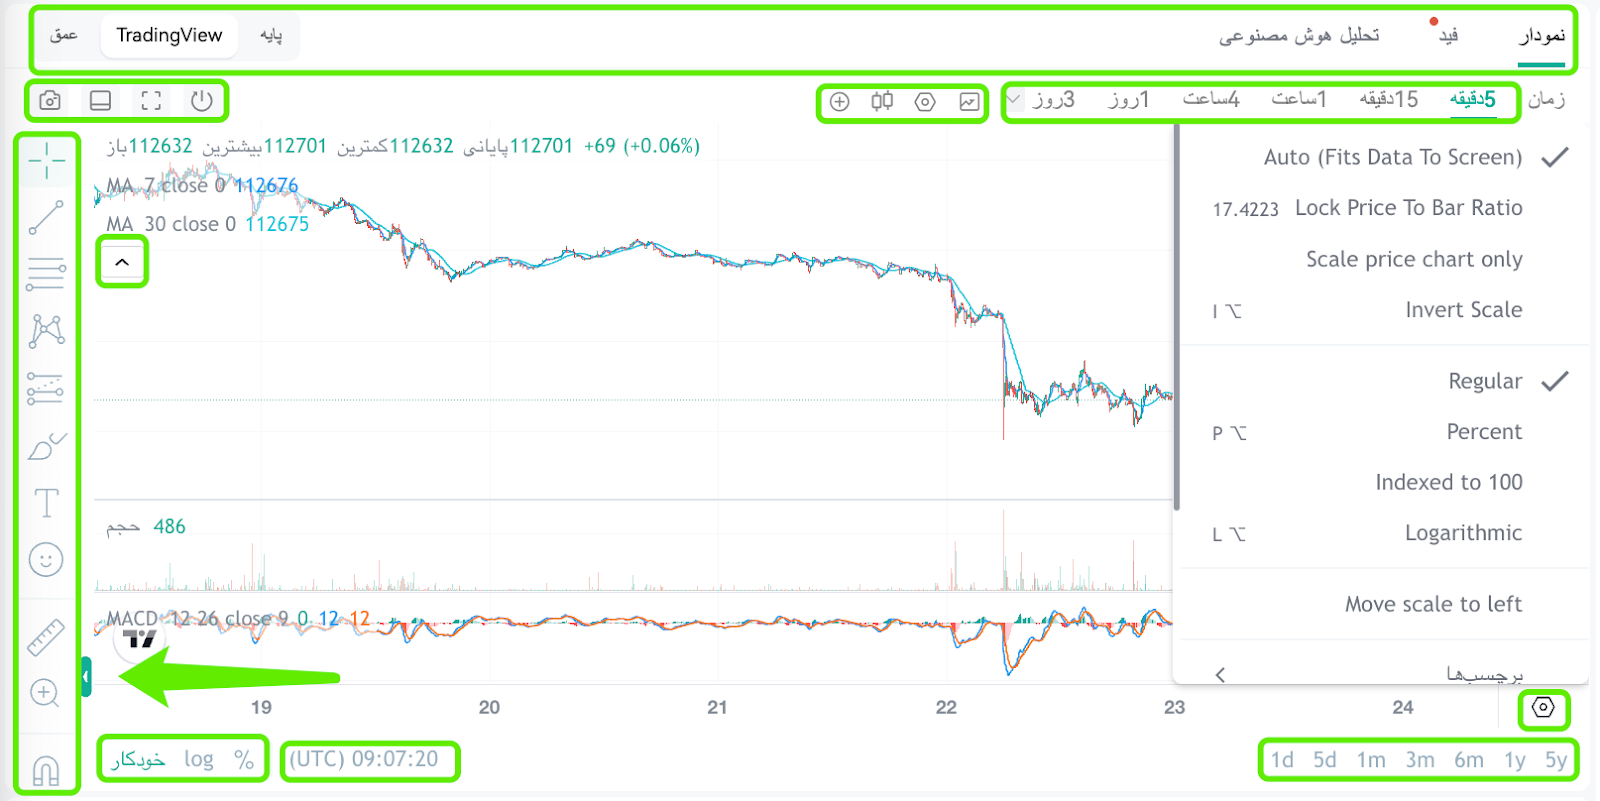Select the ruler measure tool

[46, 637]
